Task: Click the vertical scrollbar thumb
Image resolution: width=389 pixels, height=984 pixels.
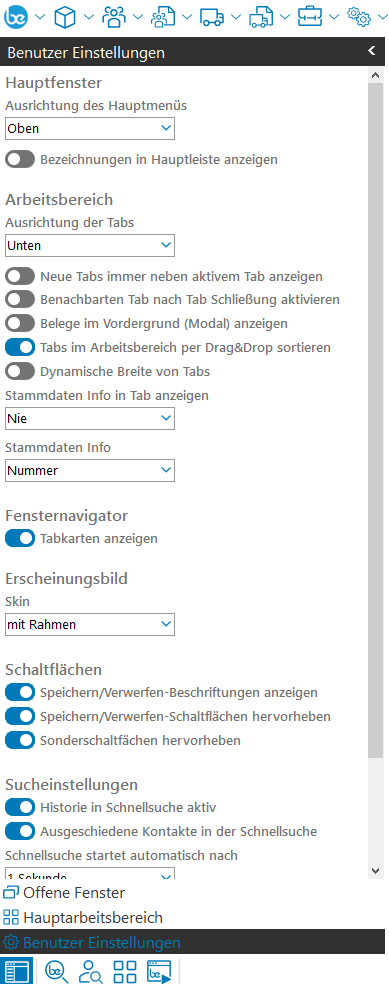Action: [x=375, y=420]
